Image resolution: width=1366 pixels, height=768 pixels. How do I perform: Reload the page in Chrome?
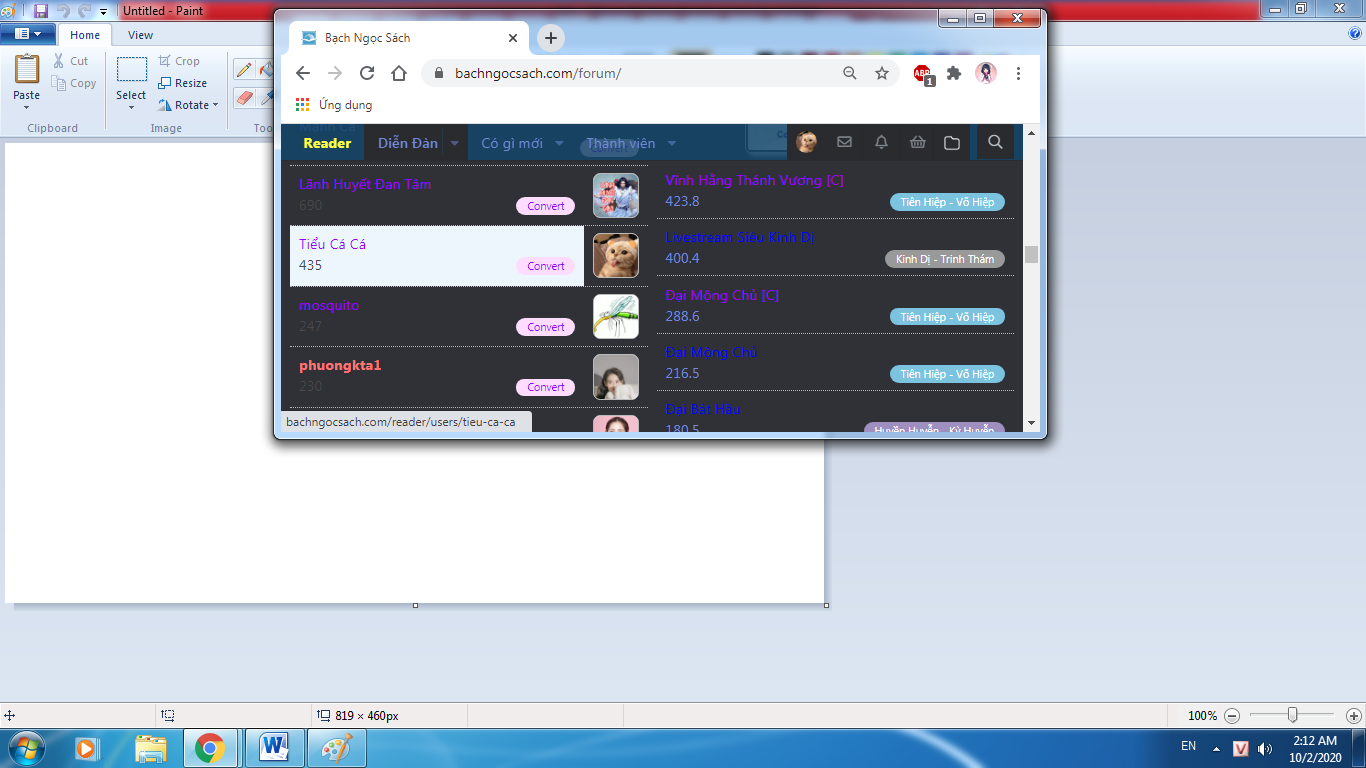pos(367,73)
